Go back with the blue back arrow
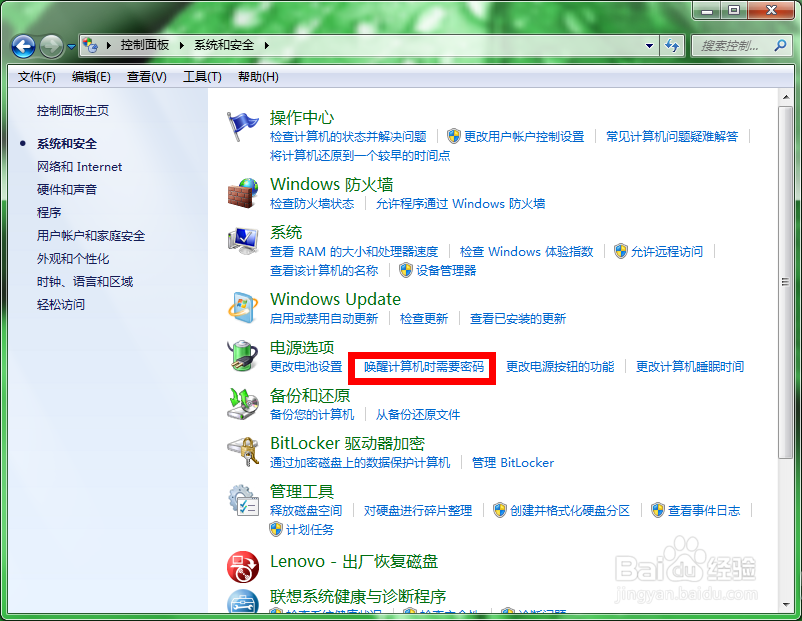This screenshot has width=802, height=621. [23, 47]
